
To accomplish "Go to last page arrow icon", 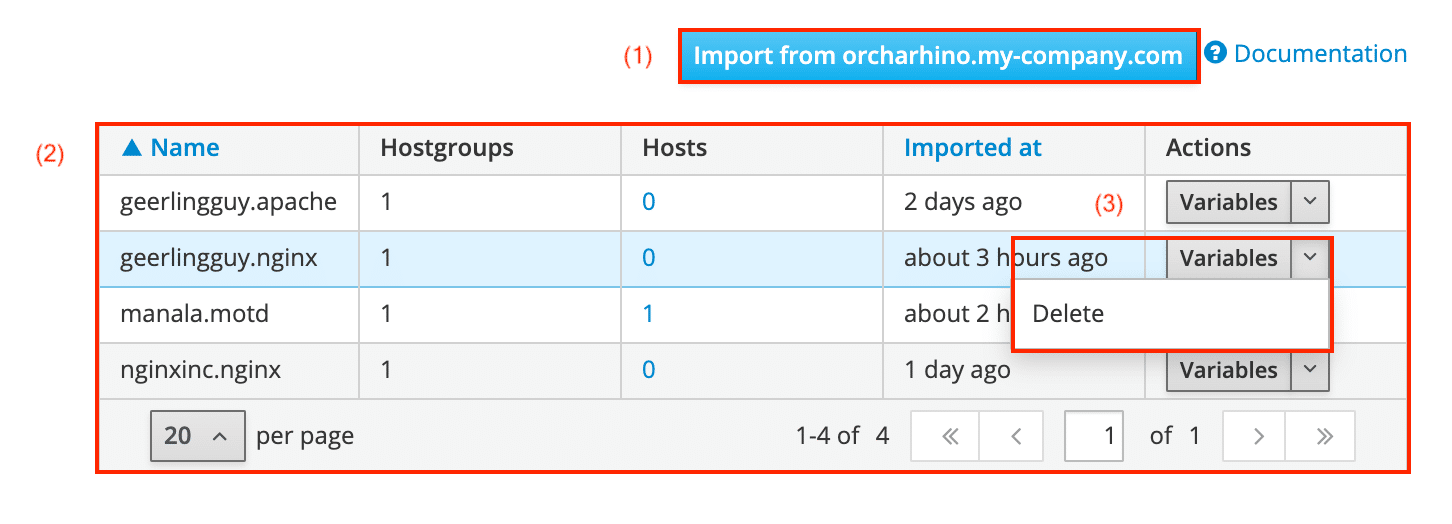I will (1321, 436).
